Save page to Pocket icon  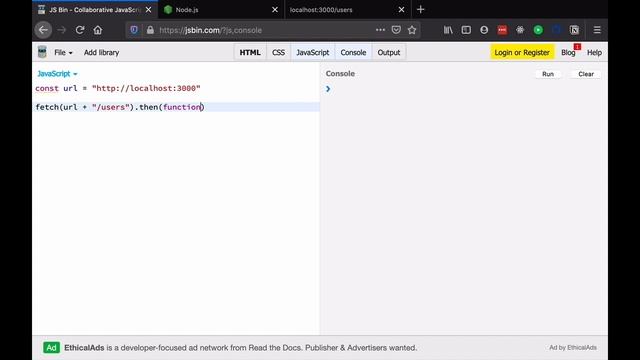(396, 30)
